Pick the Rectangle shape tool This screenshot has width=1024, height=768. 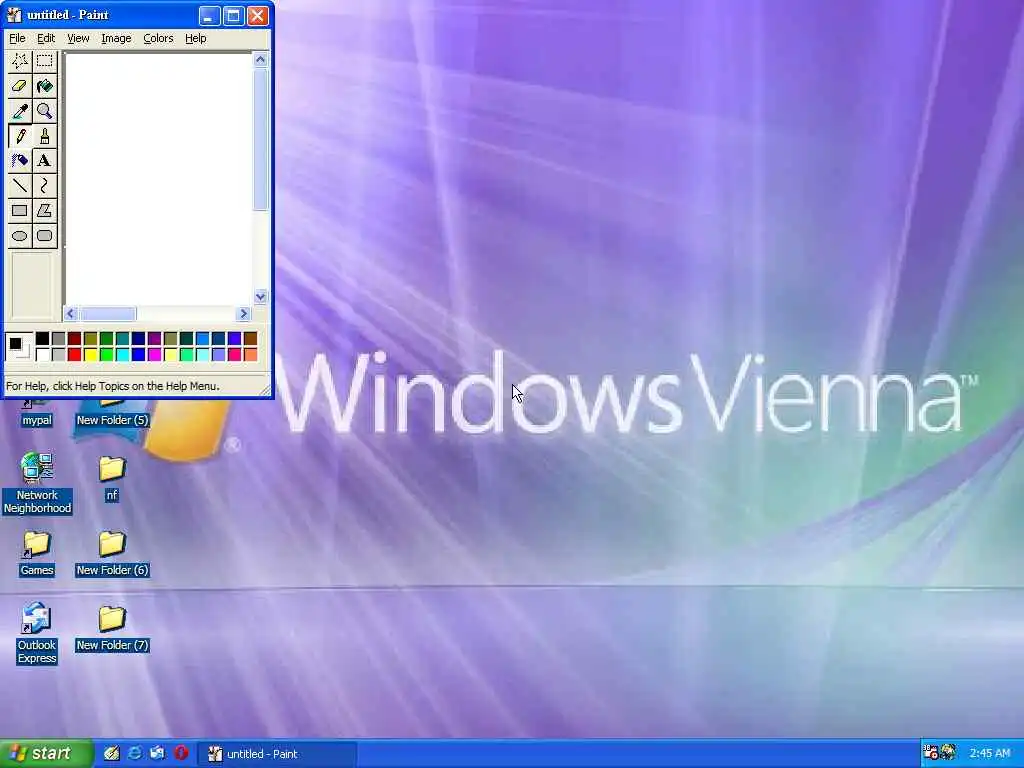[20, 210]
